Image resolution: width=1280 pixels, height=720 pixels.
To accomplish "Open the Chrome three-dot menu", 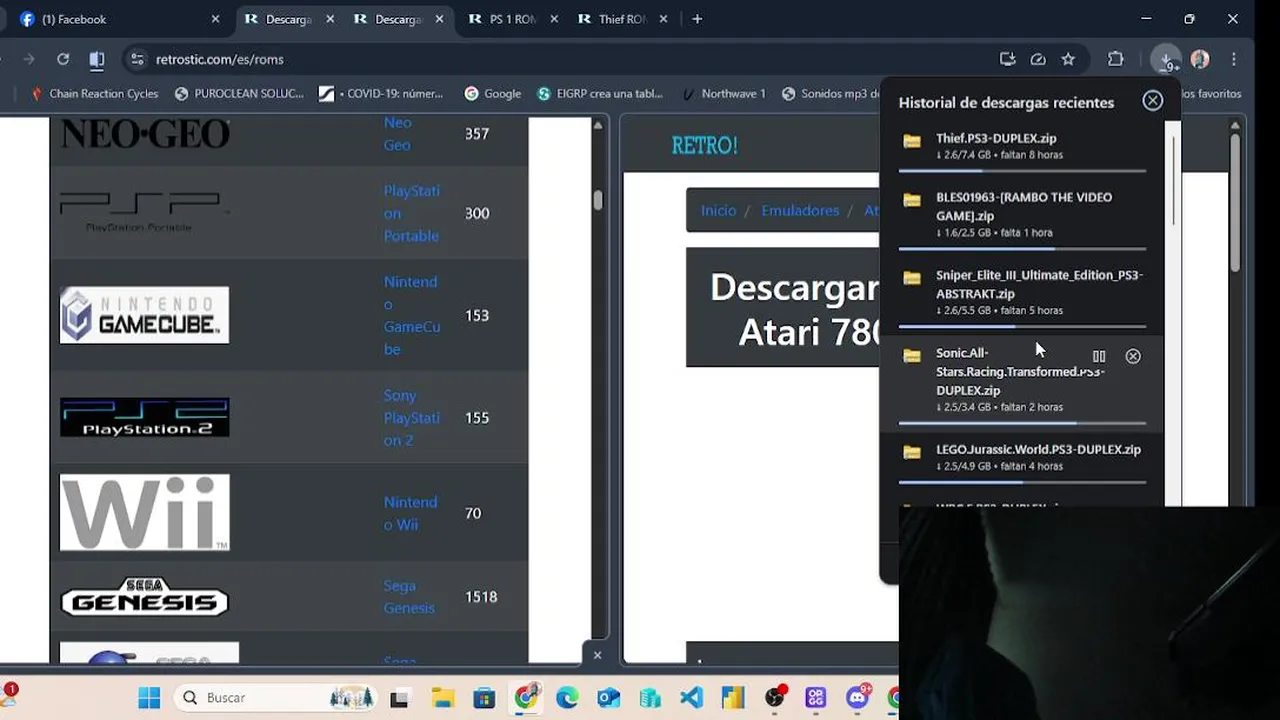I will [1234, 59].
